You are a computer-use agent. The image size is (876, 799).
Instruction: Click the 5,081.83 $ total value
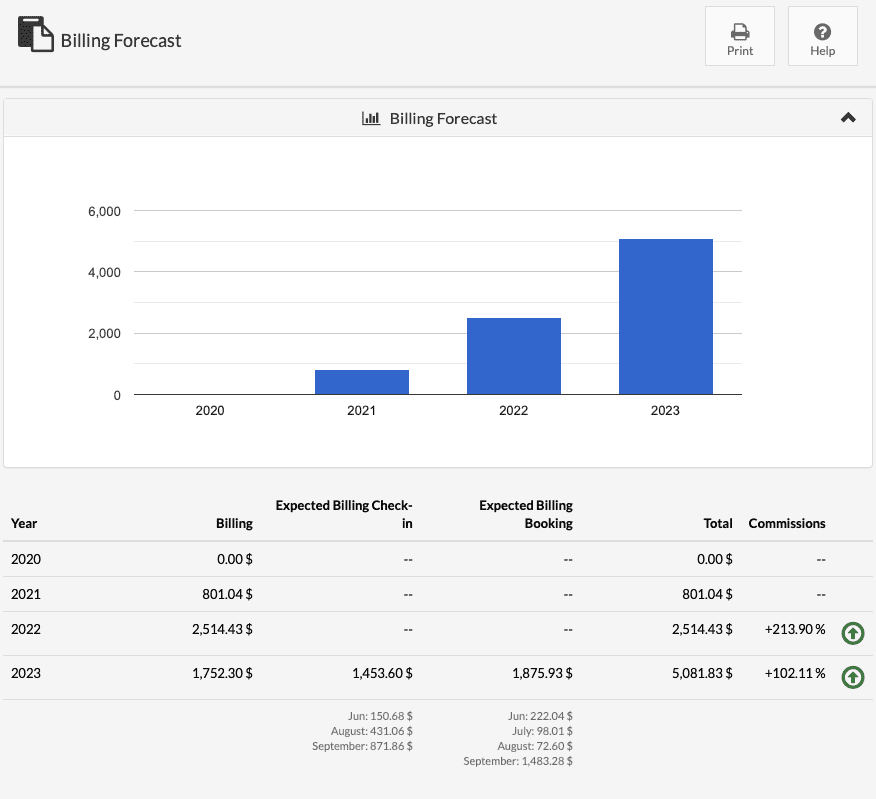702,673
